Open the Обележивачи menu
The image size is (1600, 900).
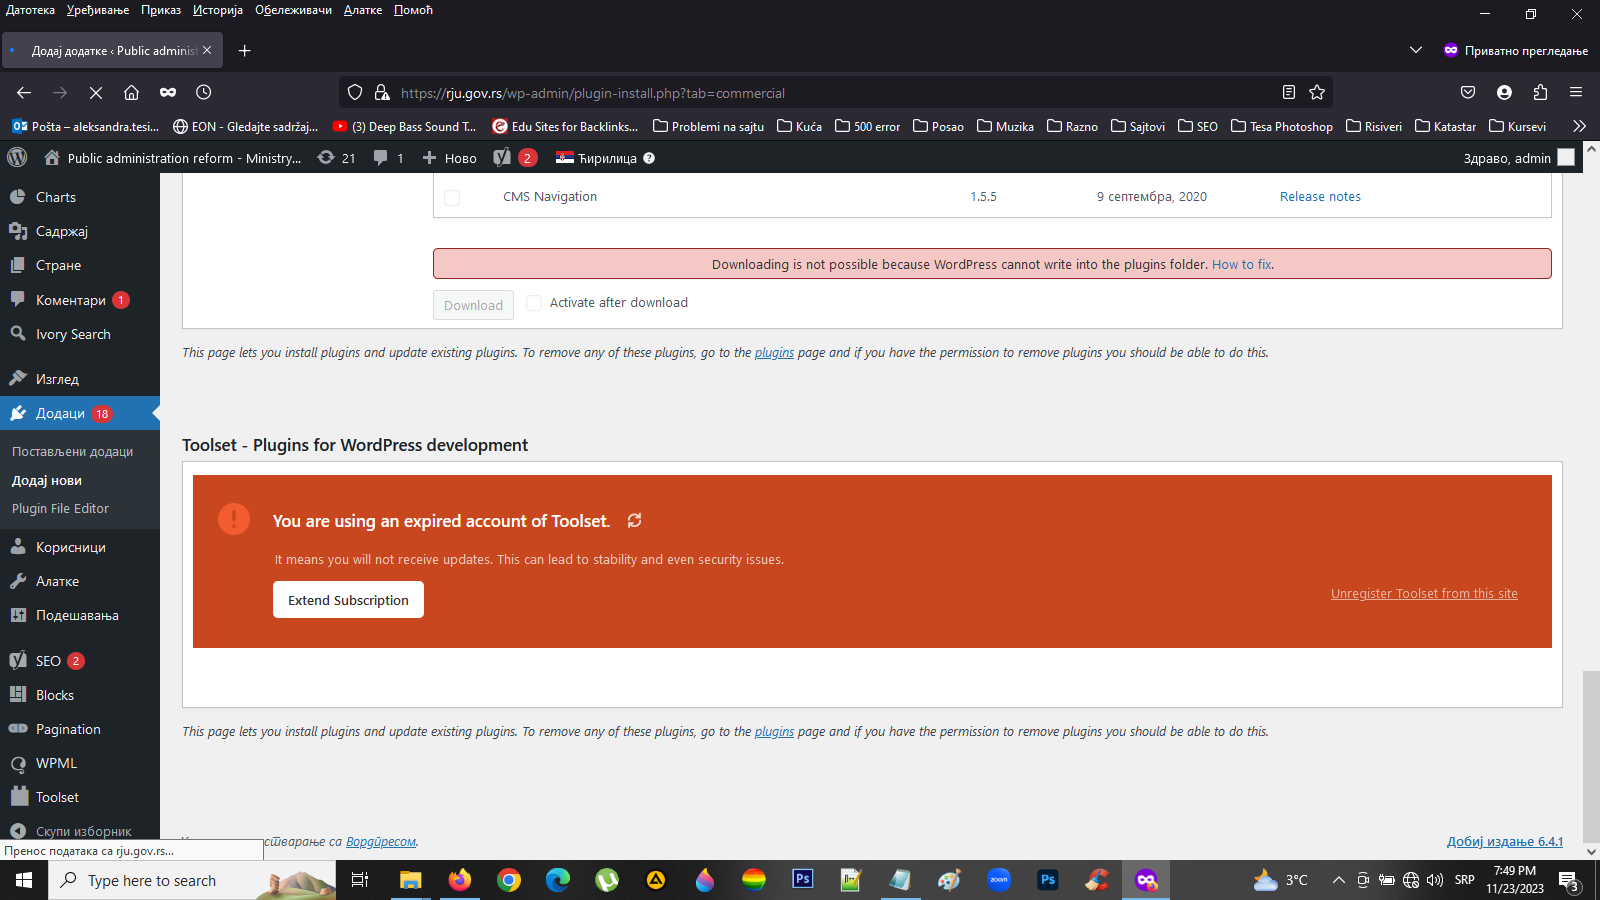(x=293, y=10)
